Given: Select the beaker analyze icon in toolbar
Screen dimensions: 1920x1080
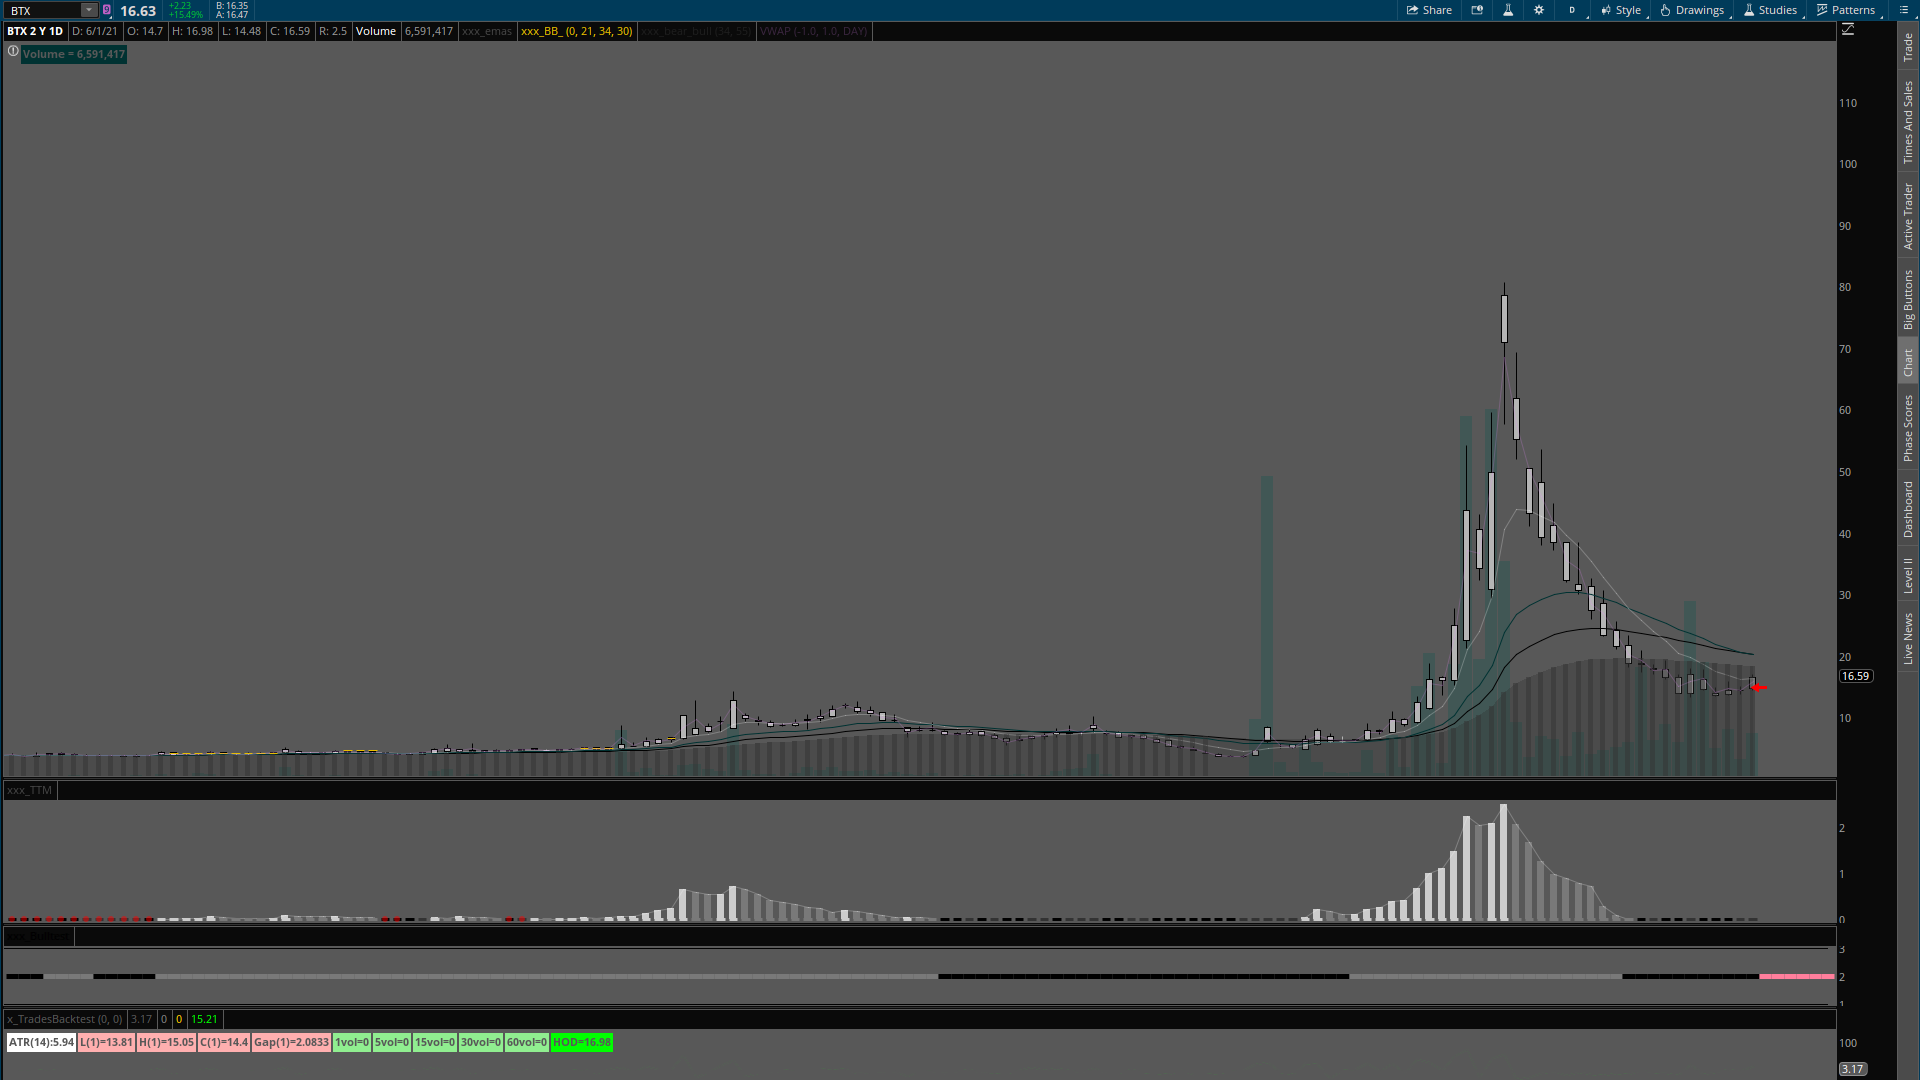Looking at the screenshot, I should pos(1507,10).
